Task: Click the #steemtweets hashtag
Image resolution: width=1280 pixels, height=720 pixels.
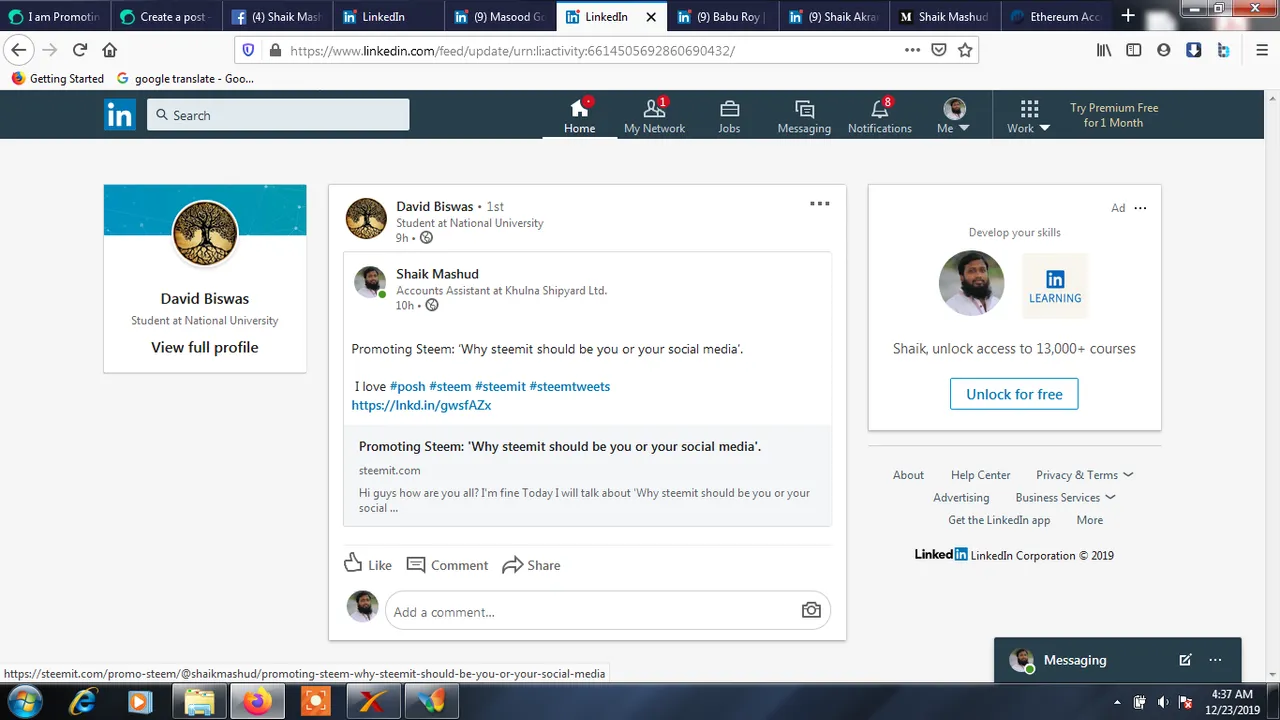Action: 569,386
